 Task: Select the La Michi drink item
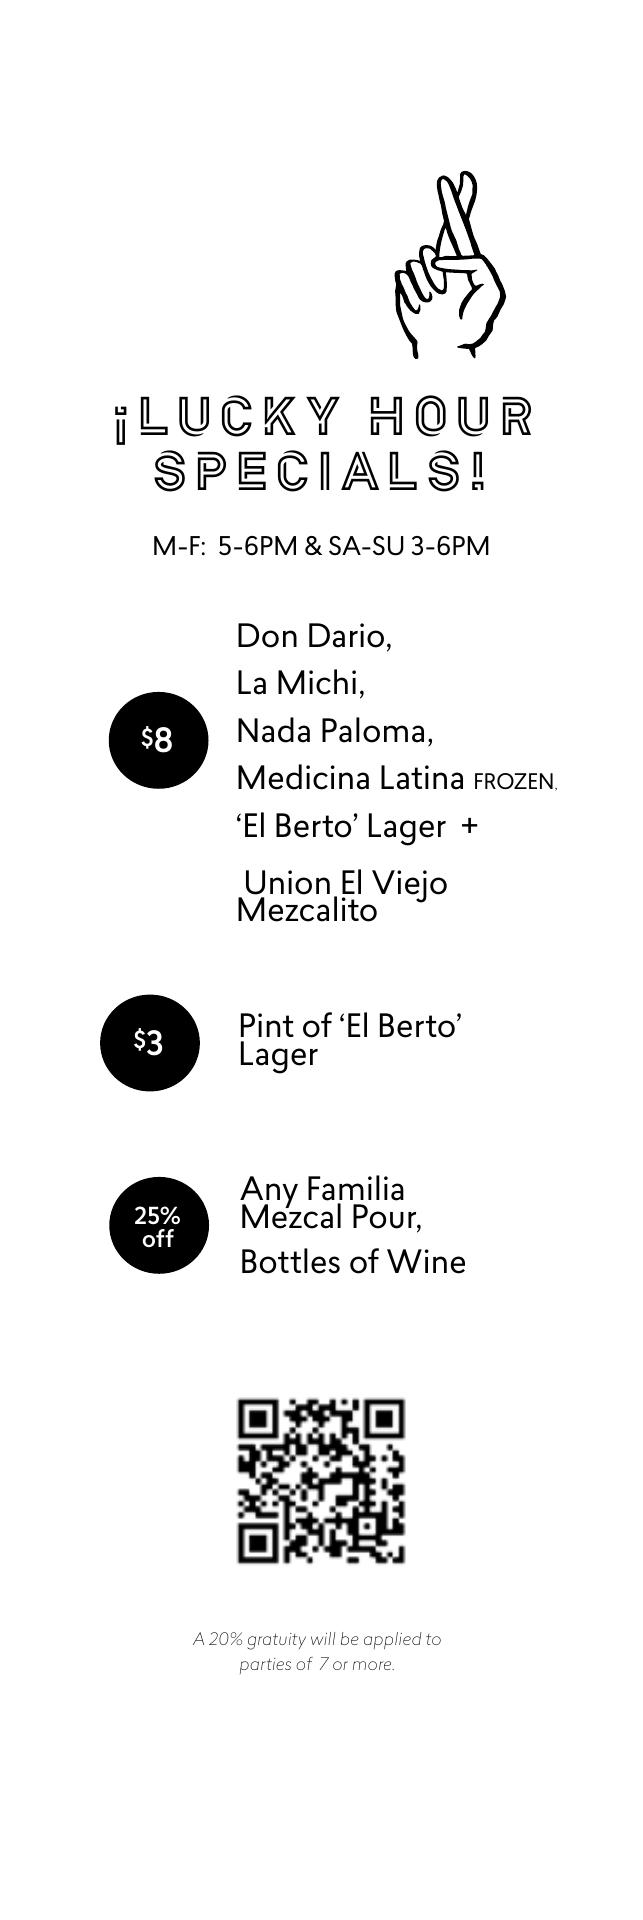(x=300, y=683)
